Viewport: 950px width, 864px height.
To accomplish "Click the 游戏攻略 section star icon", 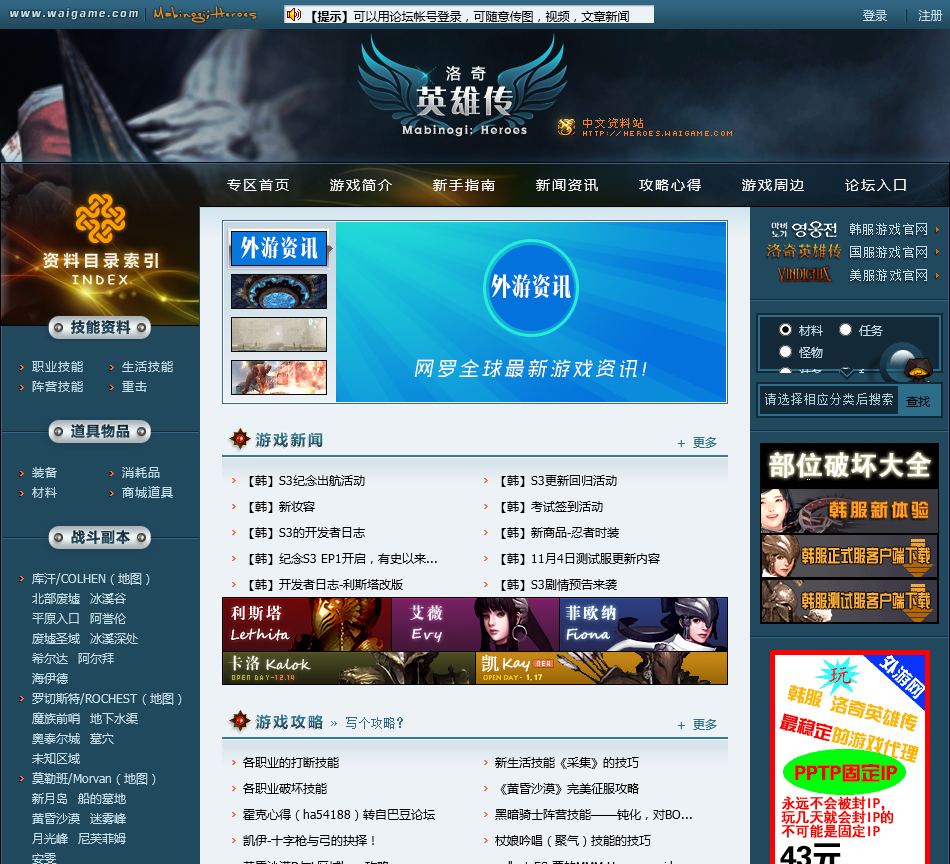I will (x=240, y=721).
